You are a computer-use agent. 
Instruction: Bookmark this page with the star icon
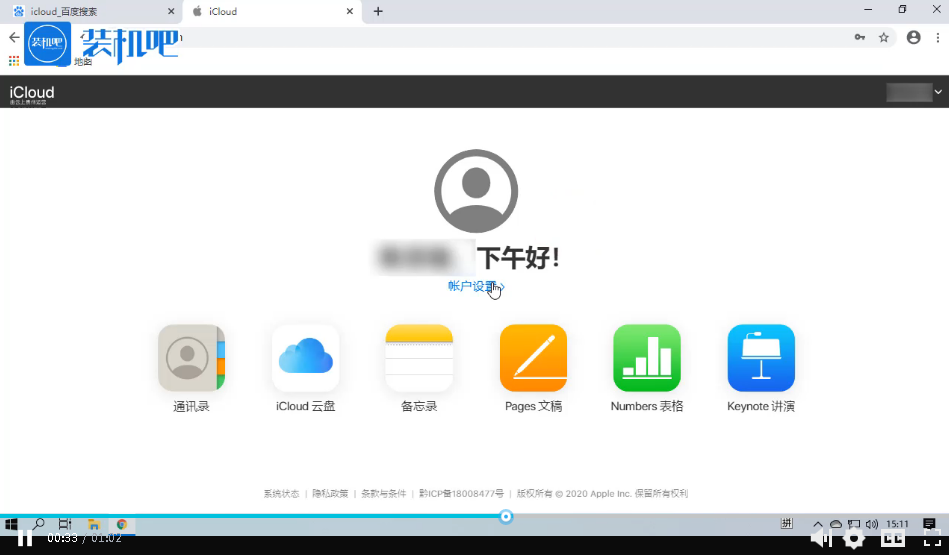[884, 37]
